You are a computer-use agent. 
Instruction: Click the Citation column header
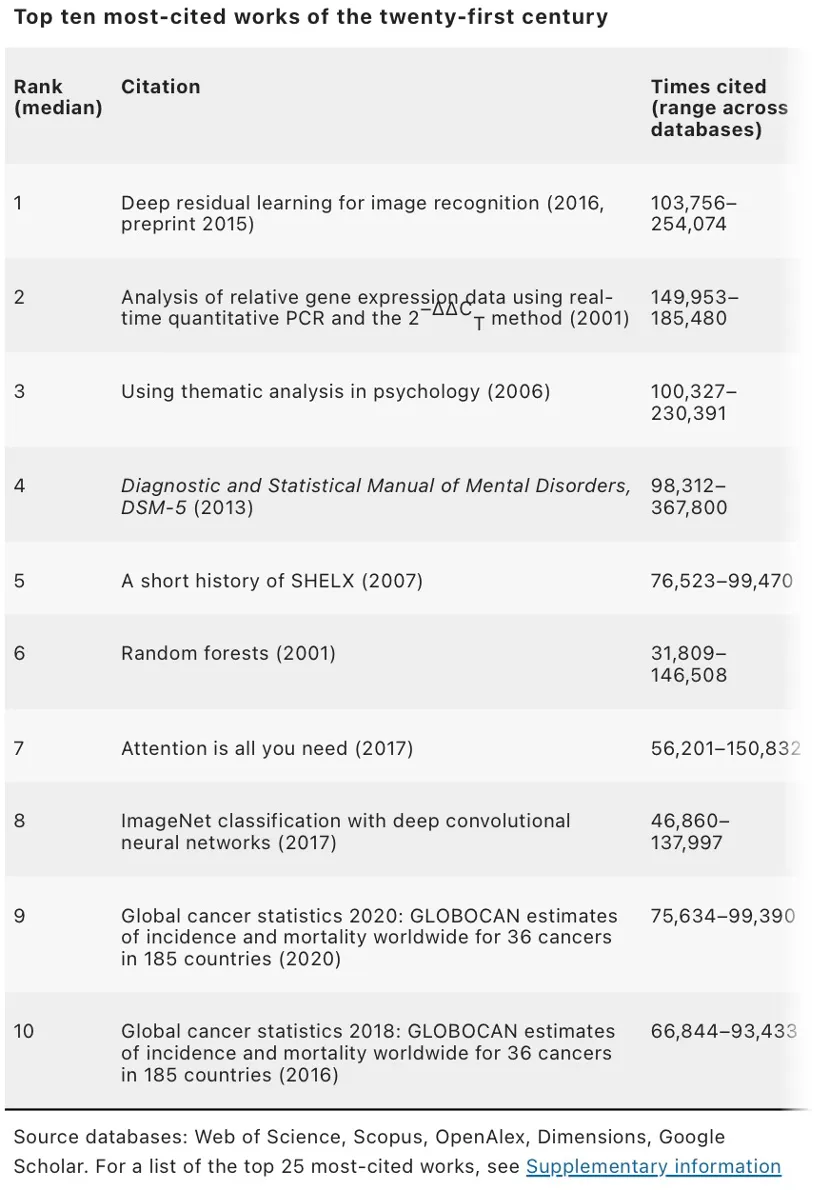pos(160,87)
